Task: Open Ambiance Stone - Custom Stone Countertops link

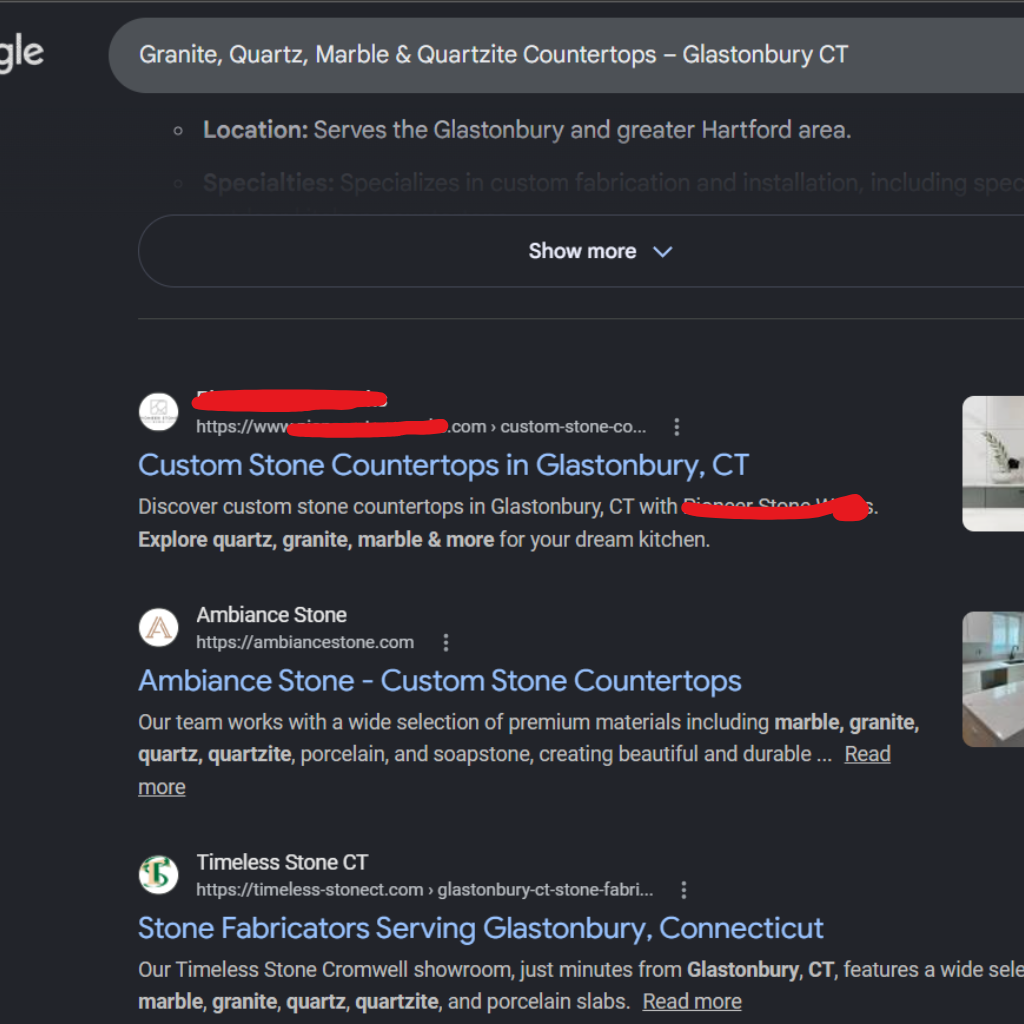Action: [440, 681]
